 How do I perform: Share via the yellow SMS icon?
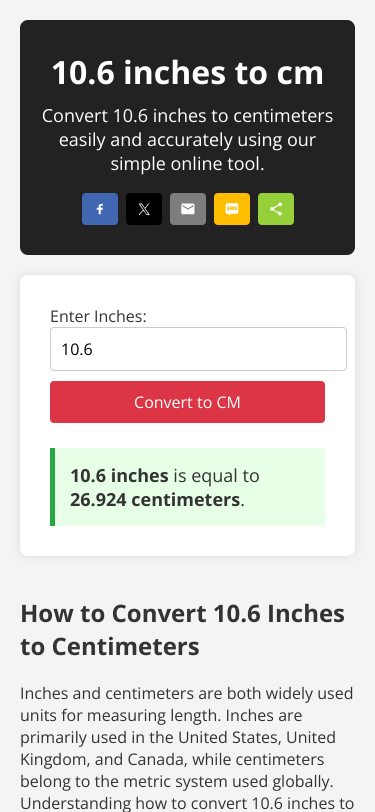232,209
